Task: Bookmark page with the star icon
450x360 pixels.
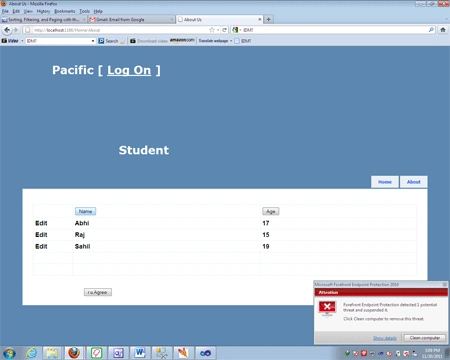Action: 212,30
